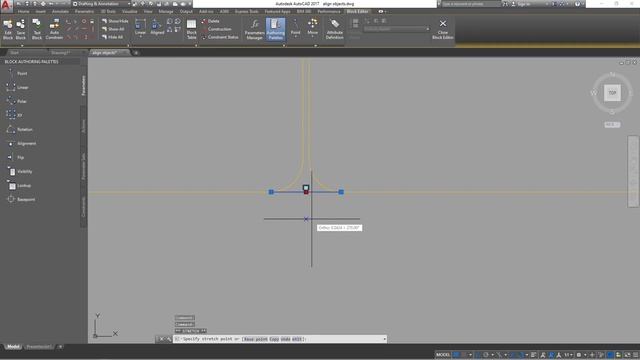
Task: Open the Parametric ribbon tab
Action: coord(84,11)
